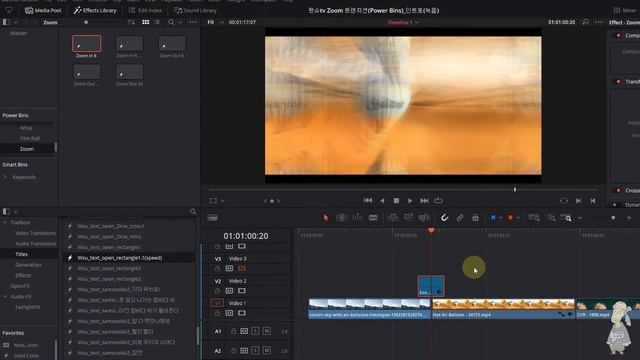Screen dimensions: 640x360
Task: Click the Mark In icon below viewer
Action: click(578, 200)
